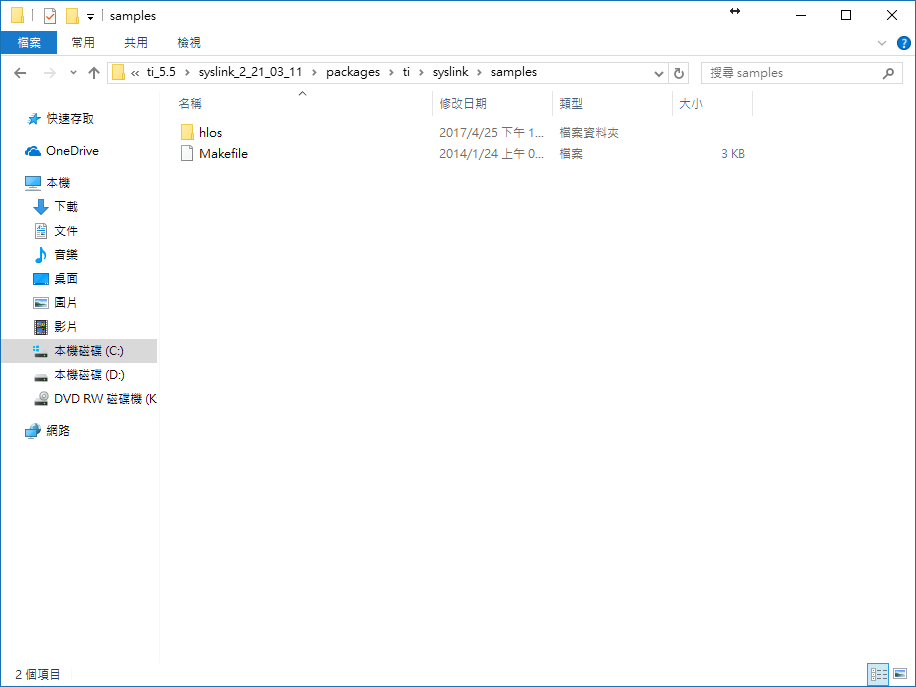Select the Makefile name text
This screenshot has width=916, height=687.
click(223, 154)
